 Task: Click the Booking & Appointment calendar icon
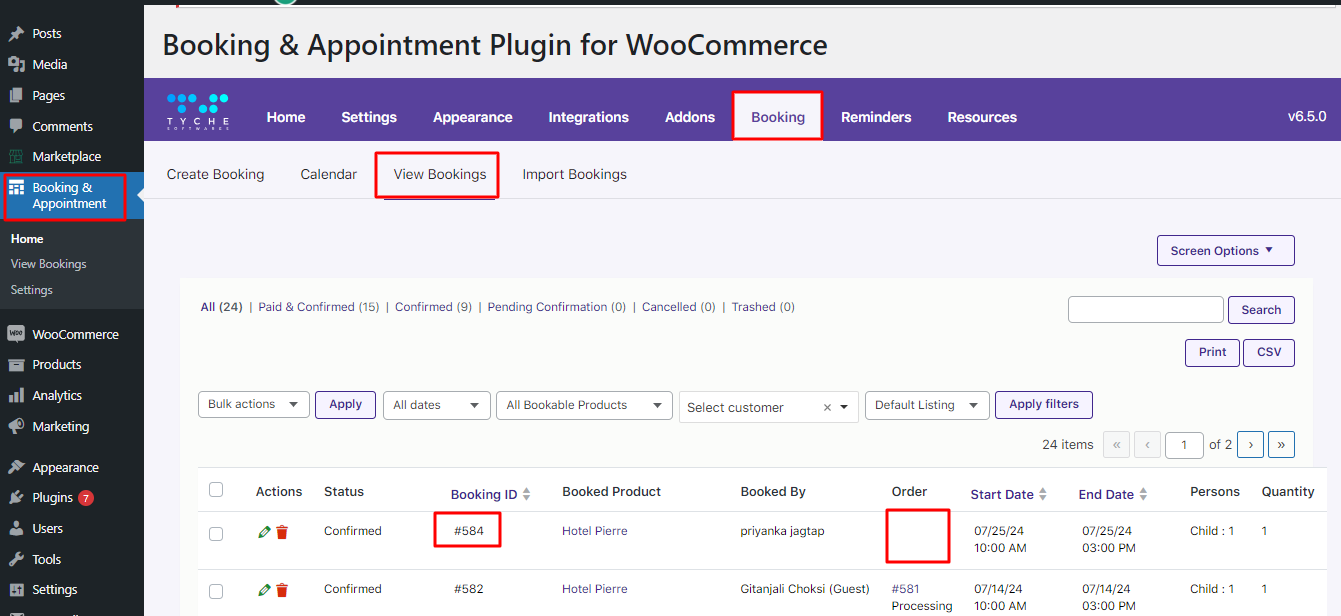click(16, 187)
